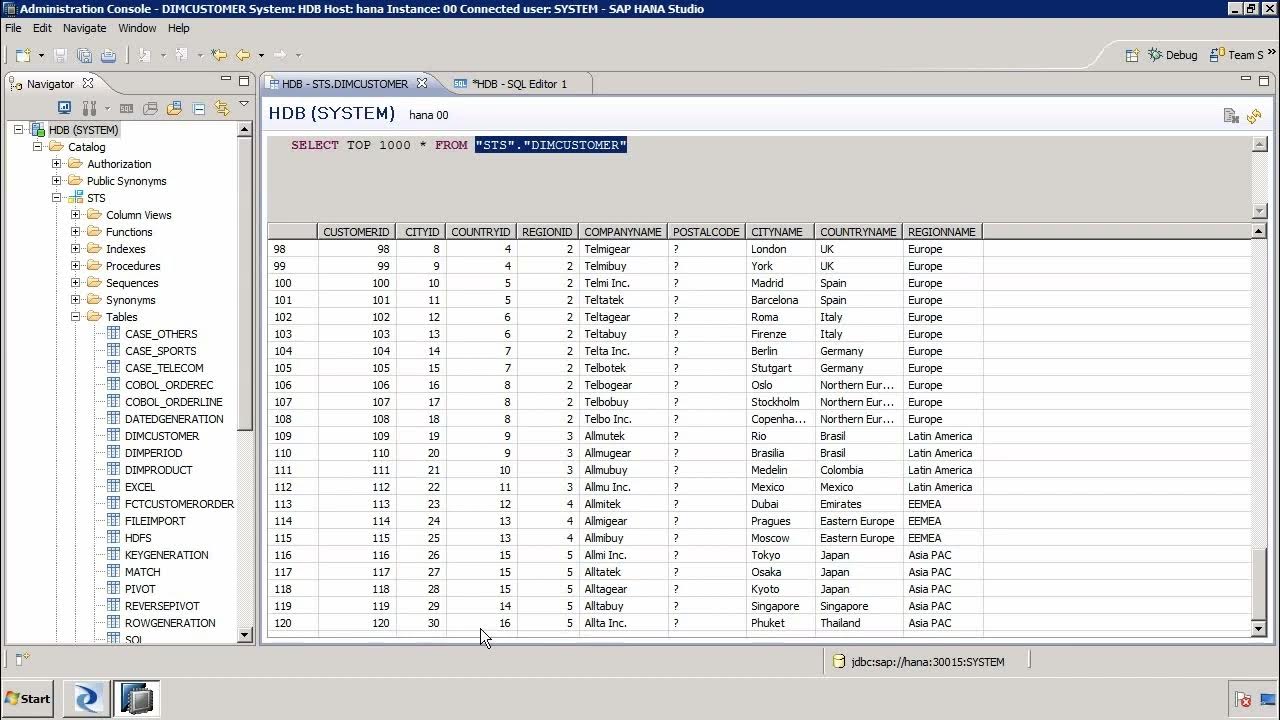Close the HDB - STS.DIMCUSTOMER tab

(x=422, y=84)
